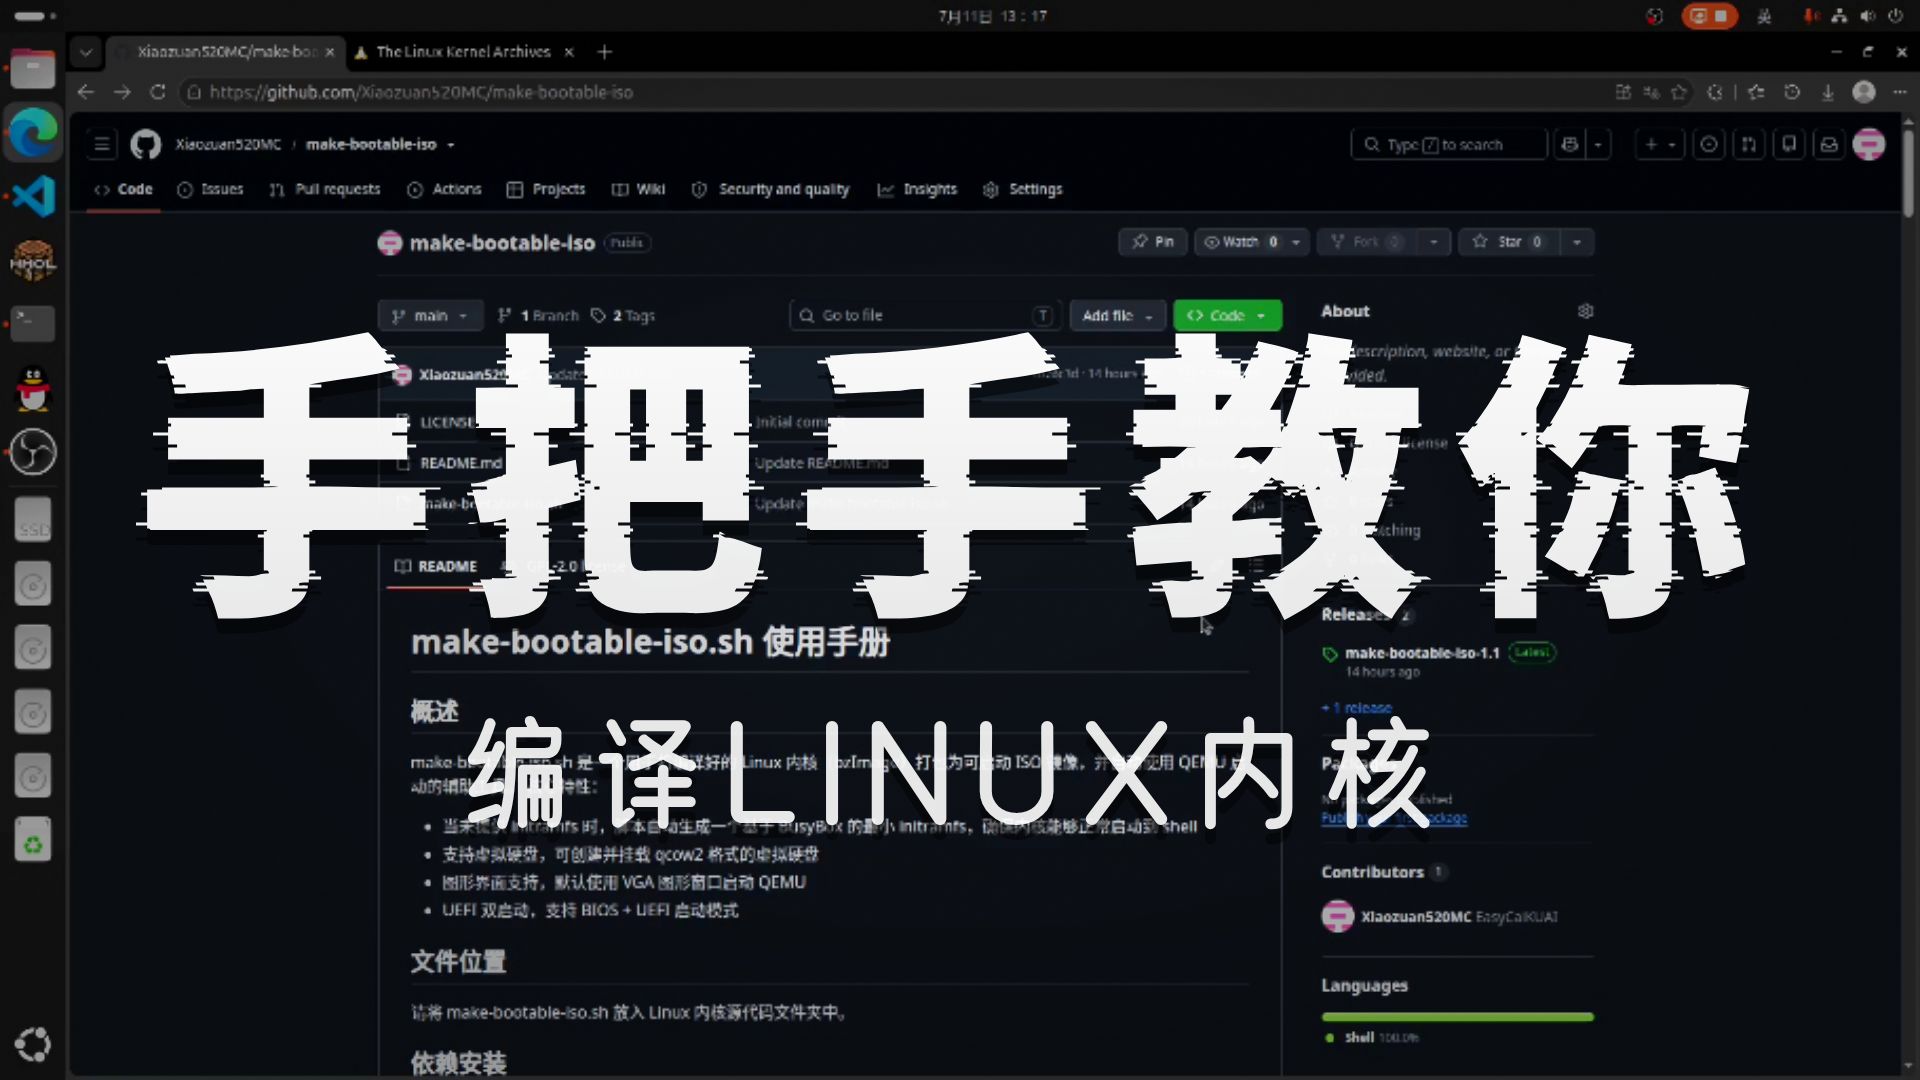The width and height of the screenshot is (1920, 1080).
Task: Expand the green Code dropdown button
Action: click(1227, 315)
